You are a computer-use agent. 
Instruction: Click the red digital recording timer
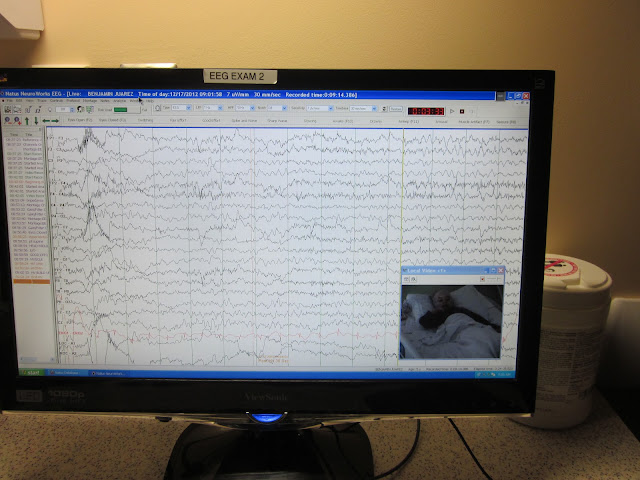[x=426, y=111]
